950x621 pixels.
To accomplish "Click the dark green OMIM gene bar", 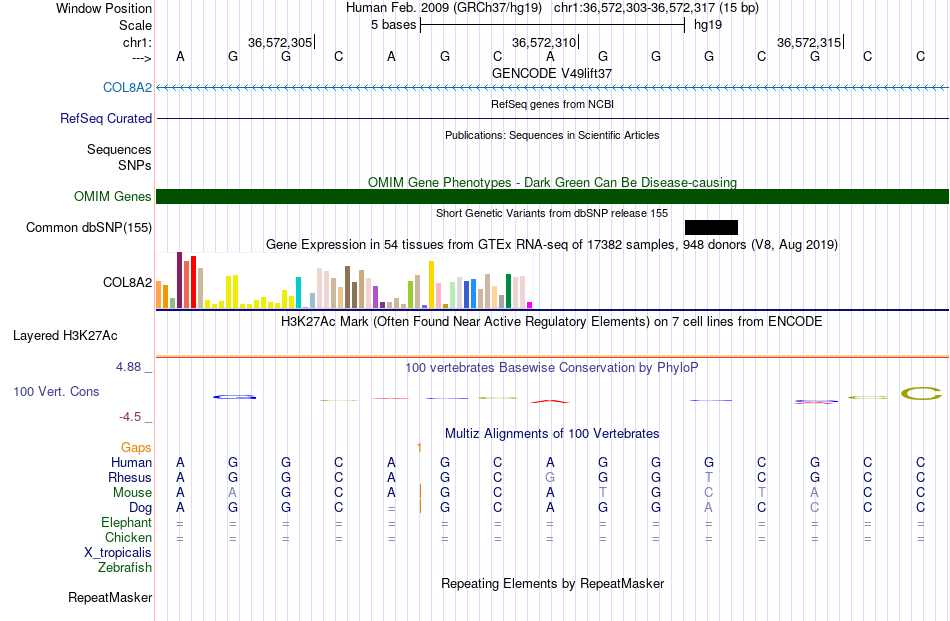I will 553,196.
